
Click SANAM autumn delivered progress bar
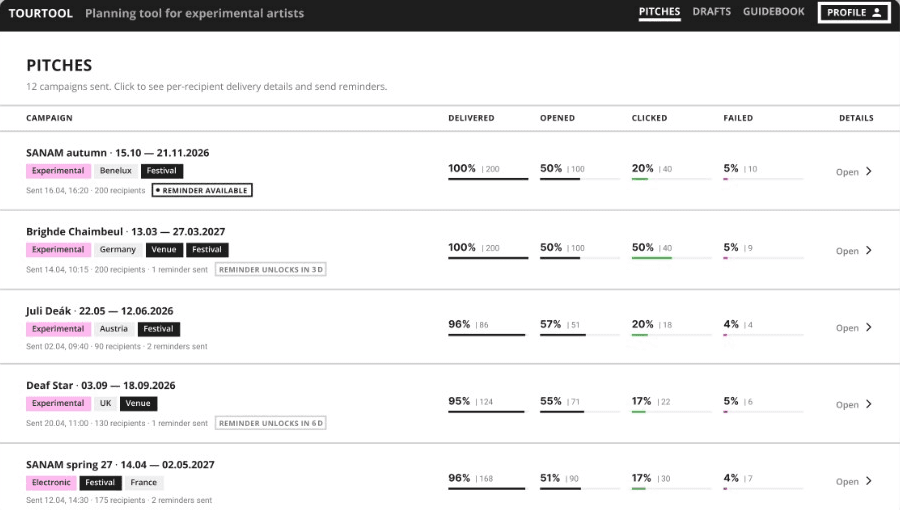(488, 179)
